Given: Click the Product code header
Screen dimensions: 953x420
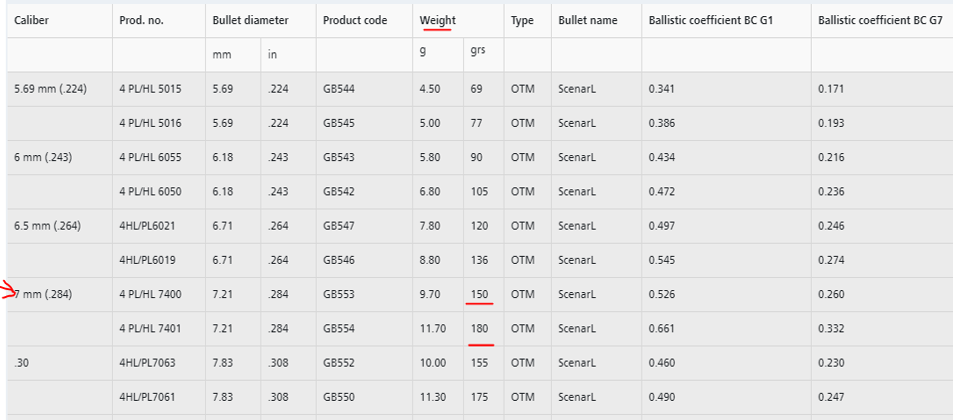Looking at the screenshot, I should coord(354,20).
